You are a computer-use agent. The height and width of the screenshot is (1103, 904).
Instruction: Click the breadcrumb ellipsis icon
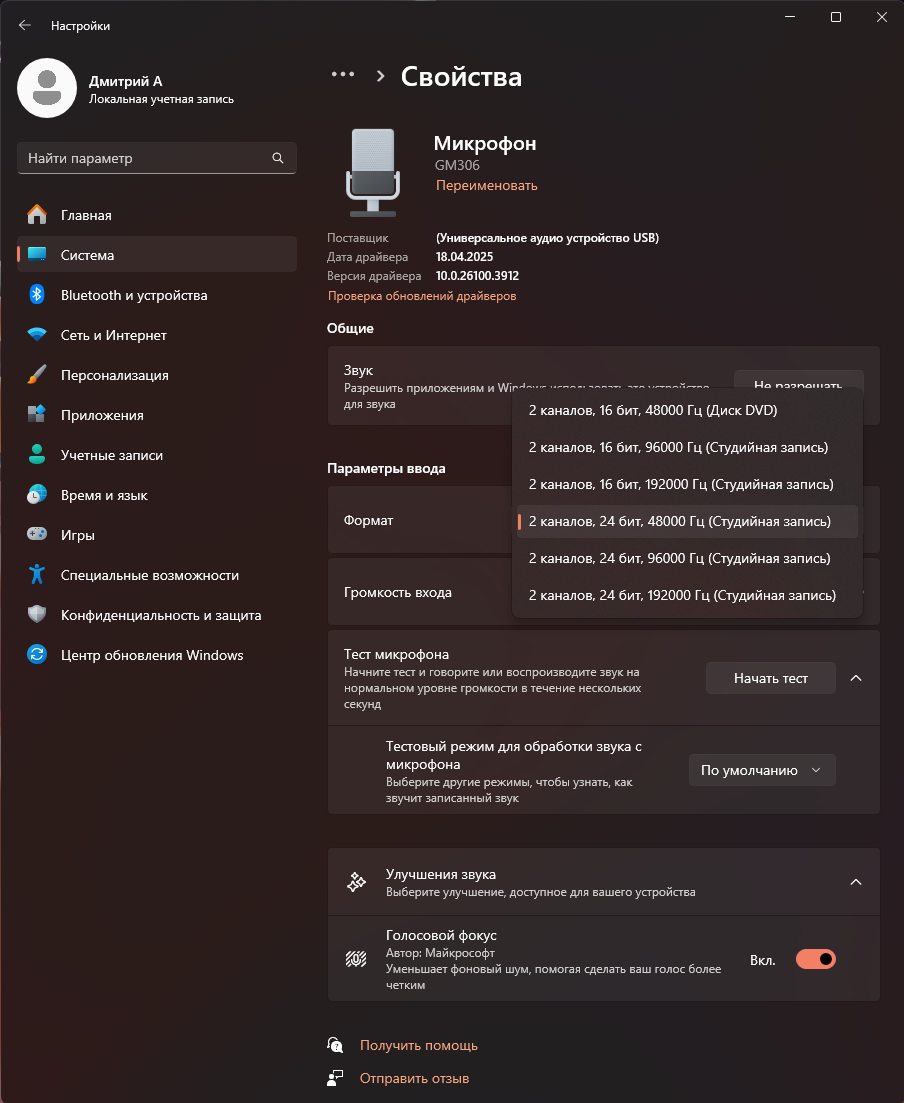click(343, 74)
